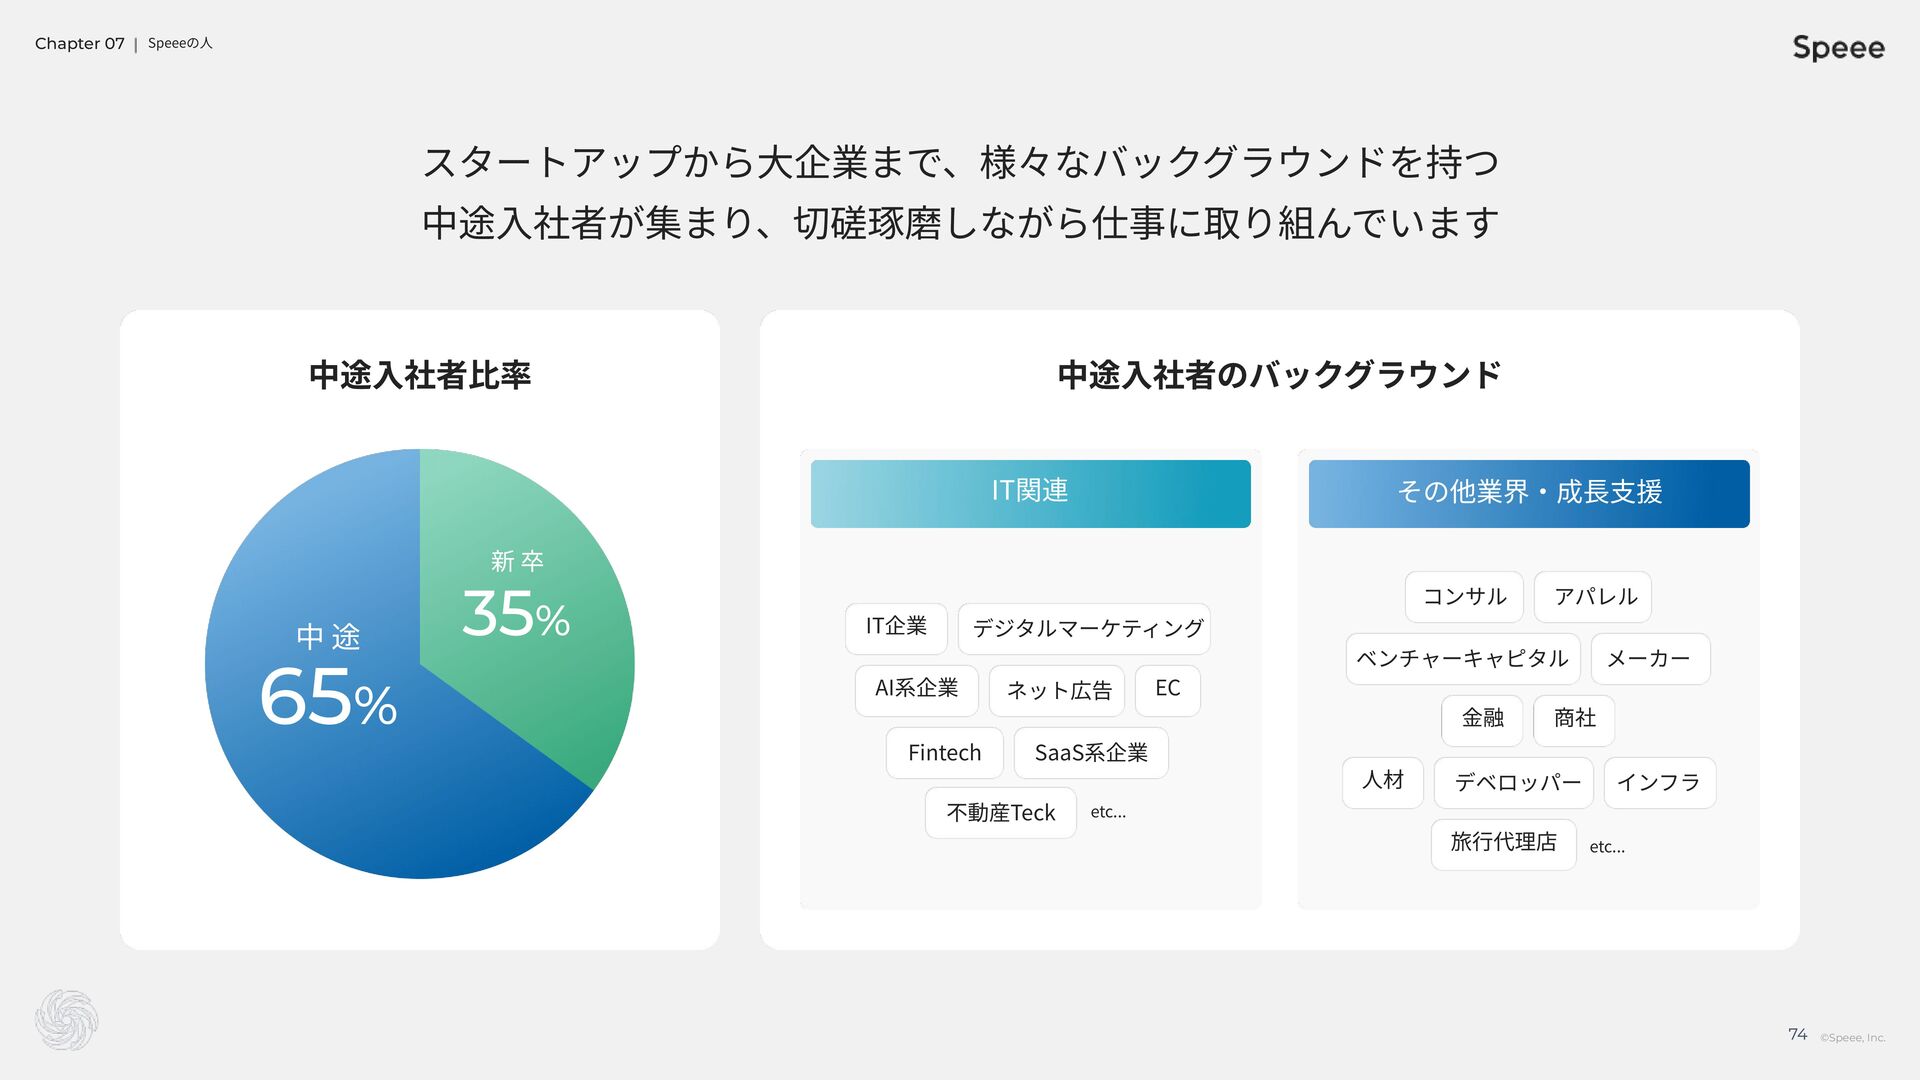The height and width of the screenshot is (1080, 1920).
Task: Click the ベンチャーキャピタル tag
Action: [x=1462, y=659]
